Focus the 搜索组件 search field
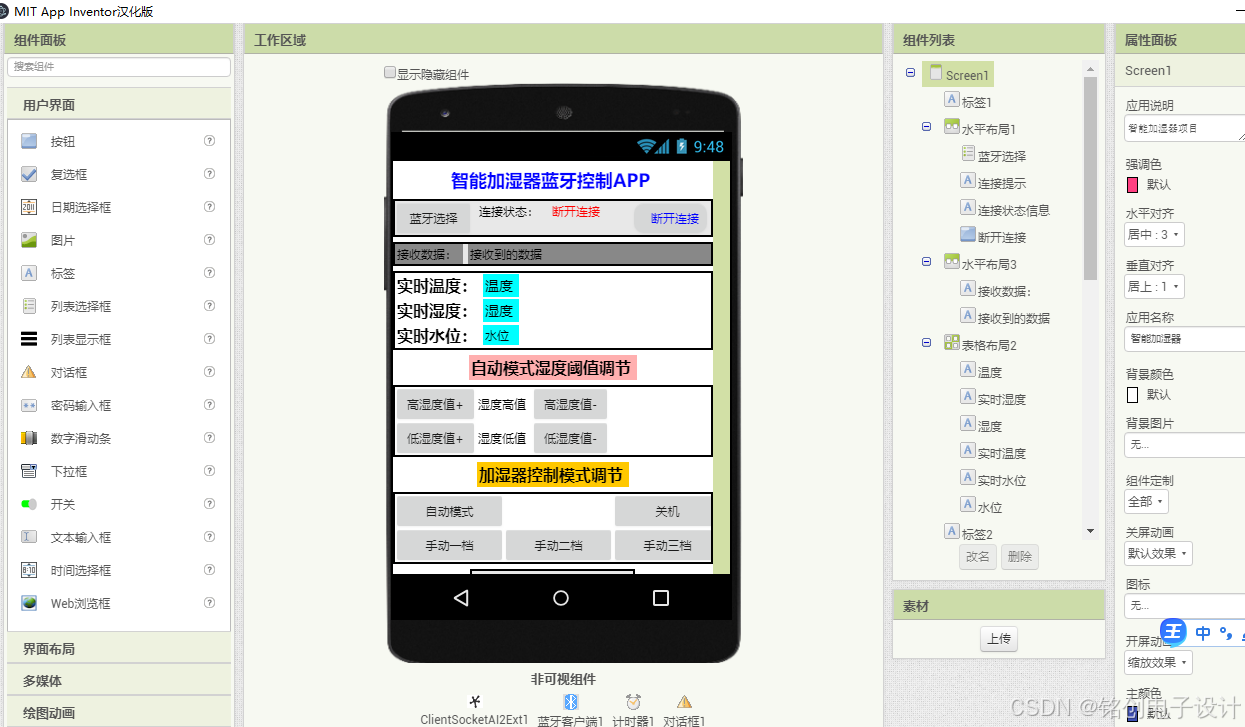 119,67
